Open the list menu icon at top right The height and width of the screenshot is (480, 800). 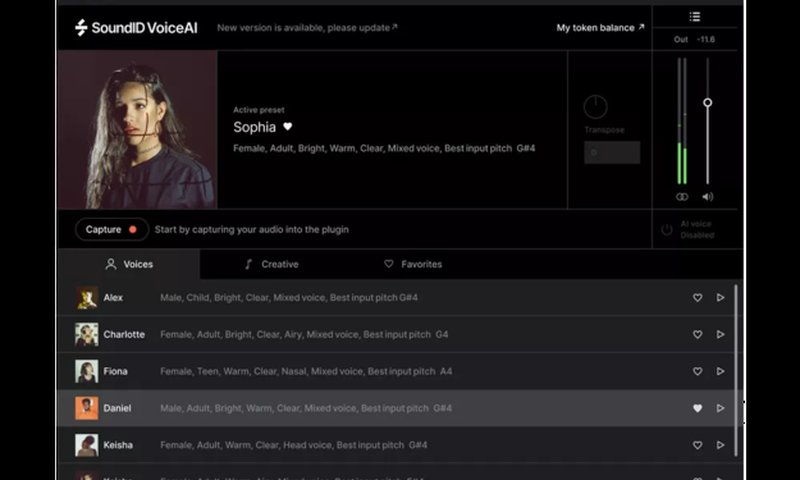click(695, 16)
